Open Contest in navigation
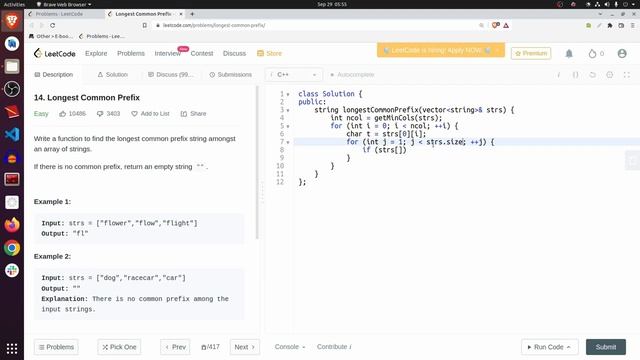640x360 pixels. click(202, 53)
